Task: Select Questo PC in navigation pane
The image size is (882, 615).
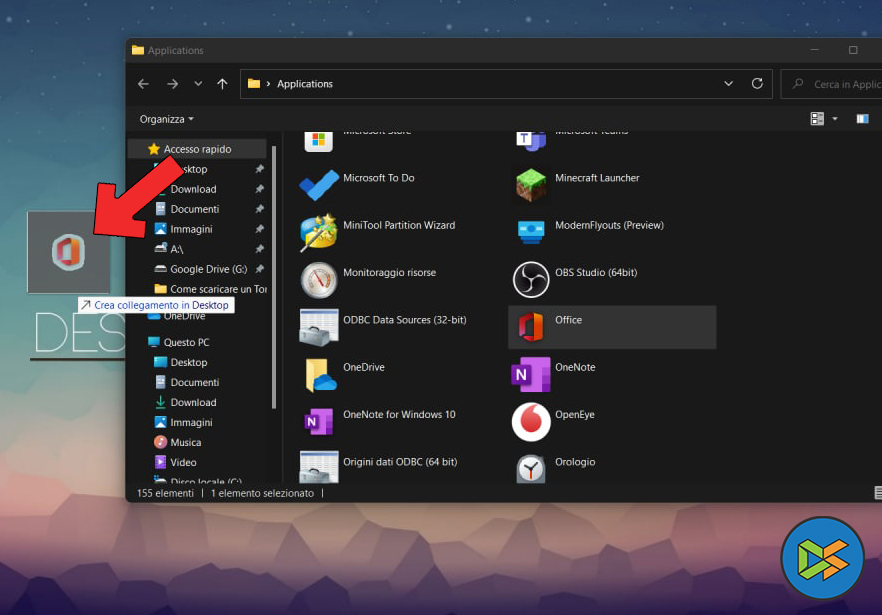Action: 186,342
